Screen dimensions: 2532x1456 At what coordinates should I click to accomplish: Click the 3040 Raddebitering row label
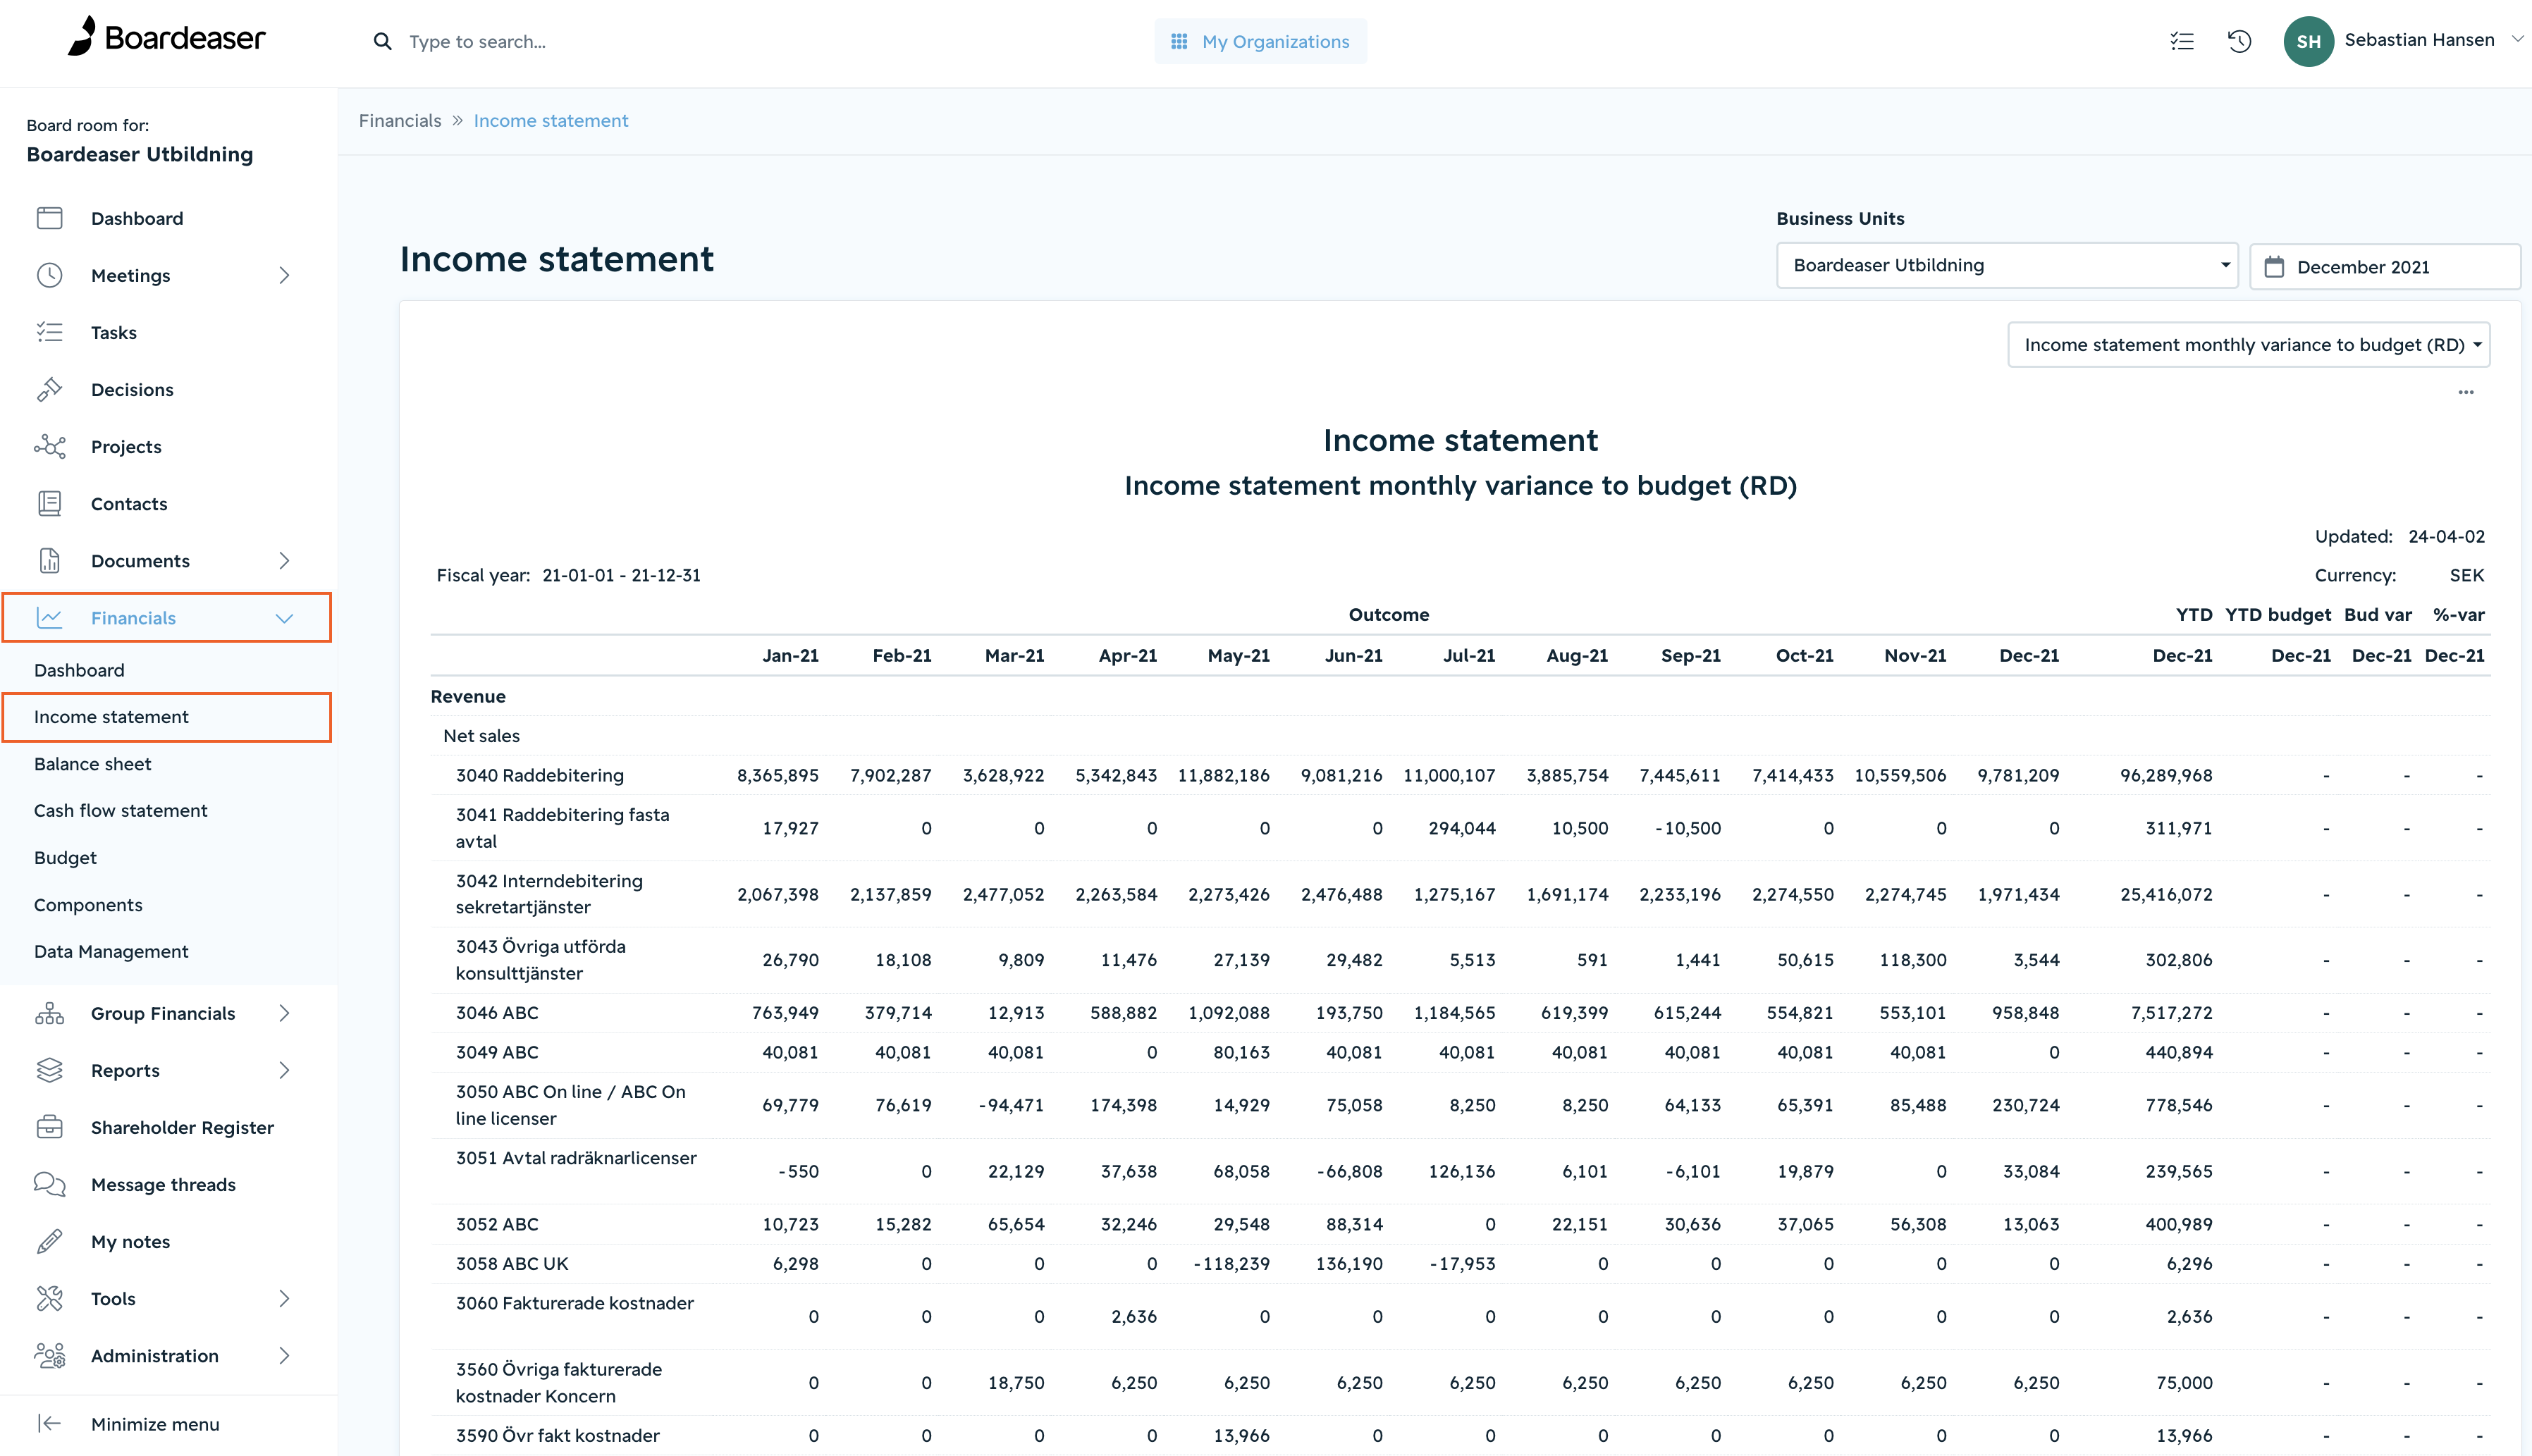539,775
